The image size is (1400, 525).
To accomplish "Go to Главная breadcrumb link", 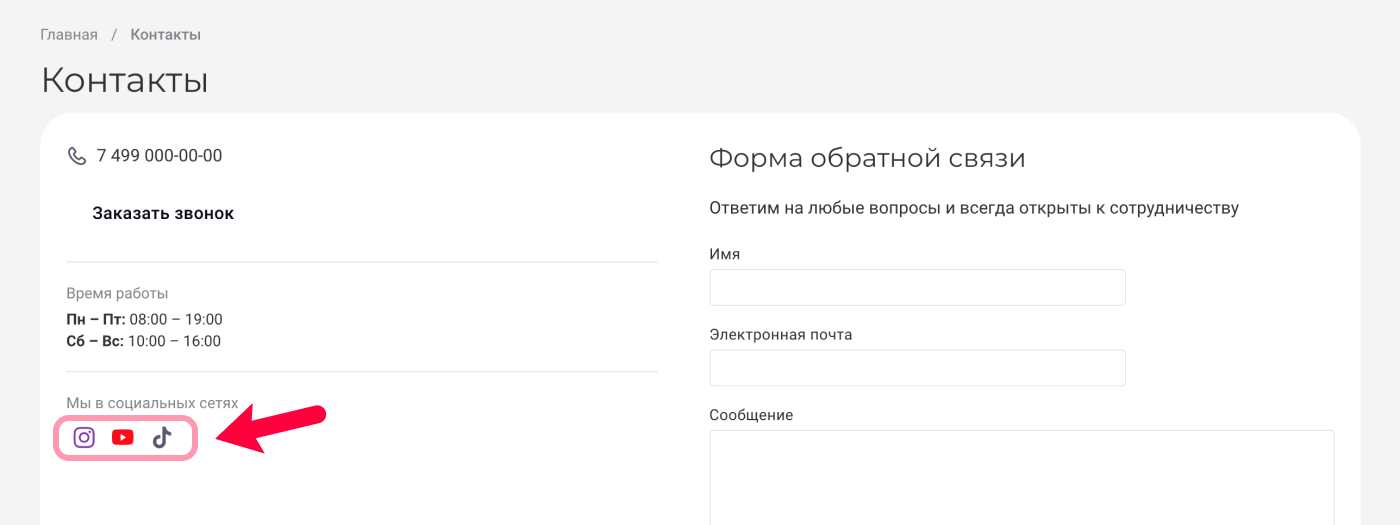I will [x=69, y=35].
